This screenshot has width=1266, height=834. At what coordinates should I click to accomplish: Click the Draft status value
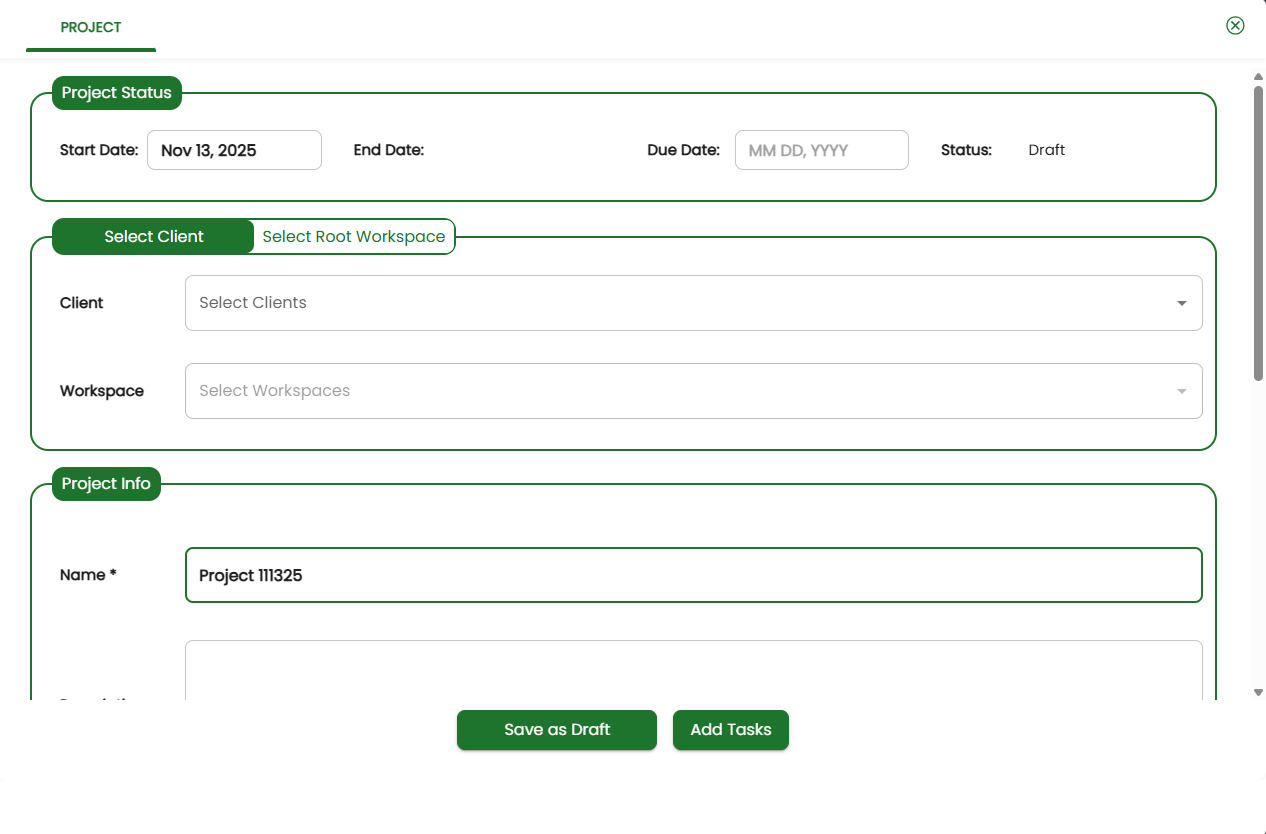coord(1046,150)
